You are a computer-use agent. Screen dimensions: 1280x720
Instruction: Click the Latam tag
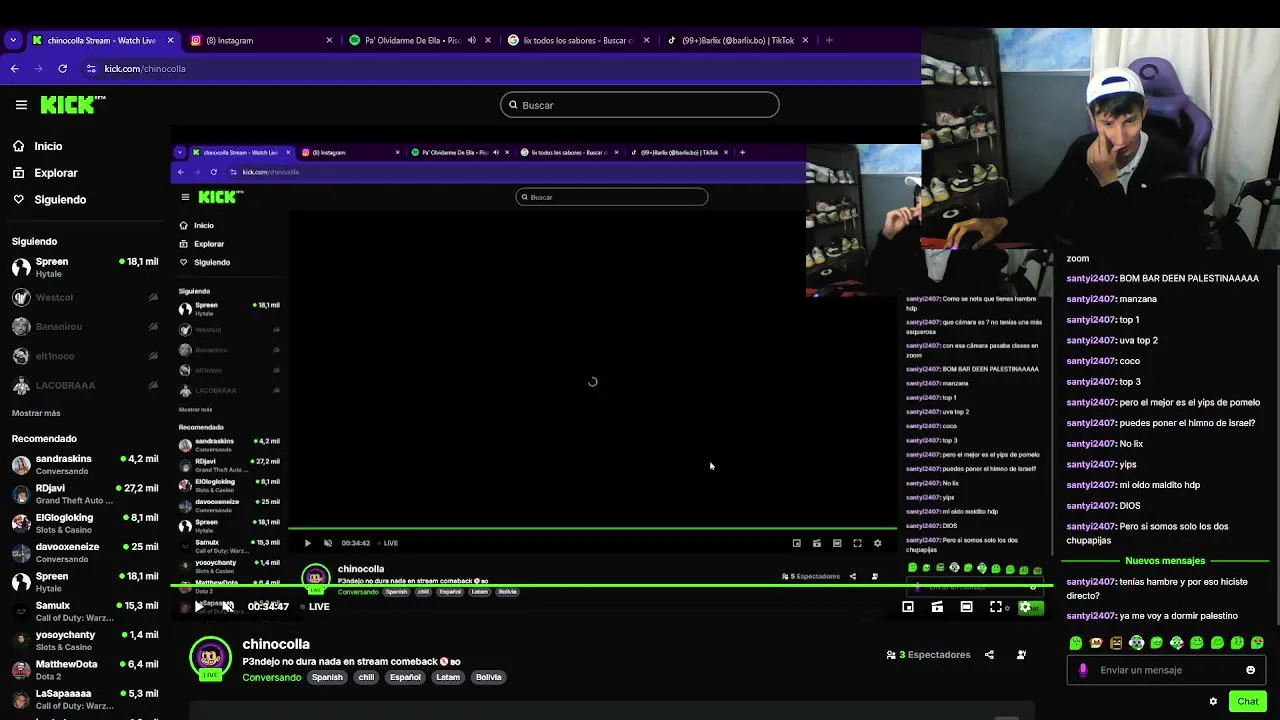click(x=448, y=677)
